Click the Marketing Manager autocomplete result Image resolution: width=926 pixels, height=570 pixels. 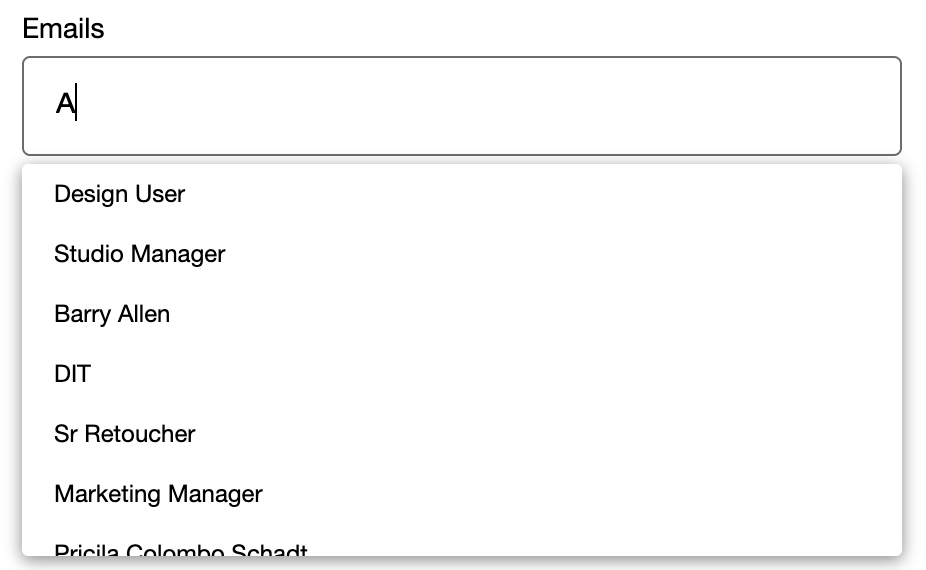pos(462,494)
